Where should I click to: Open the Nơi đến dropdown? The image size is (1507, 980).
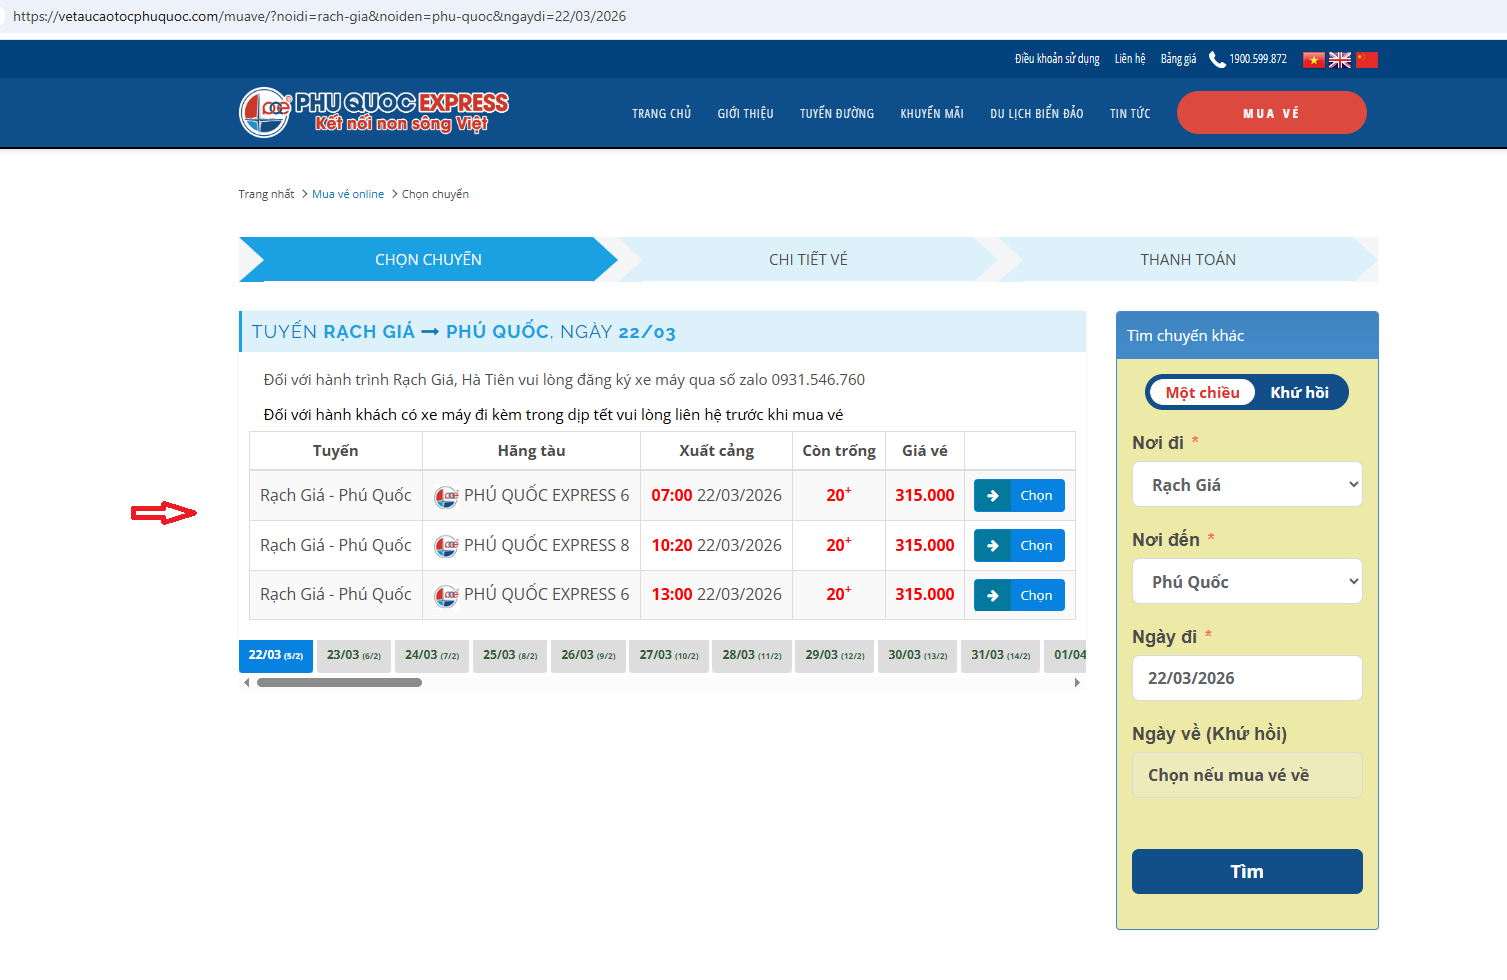[x=1246, y=582]
